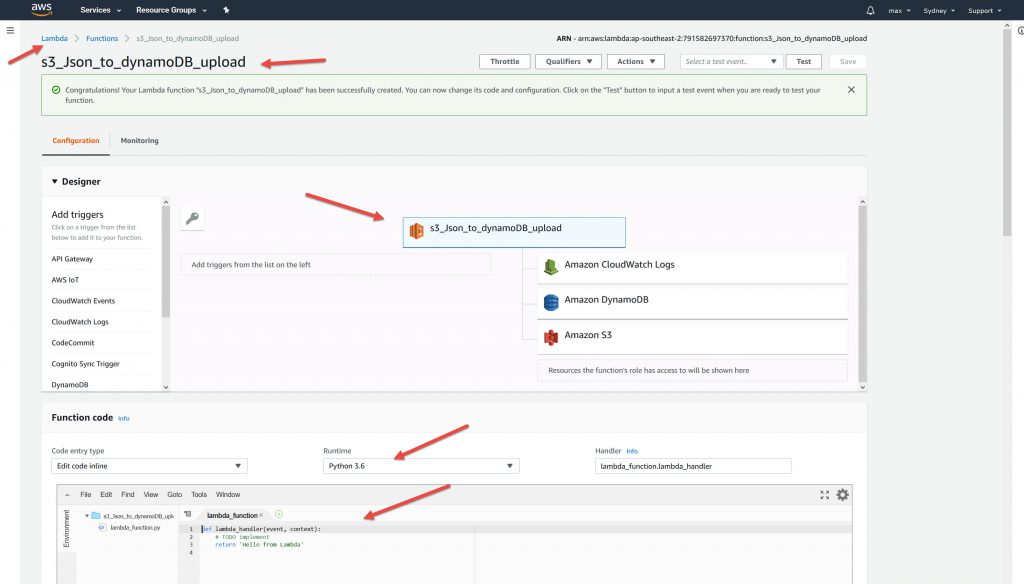Select the Amazon DynamoDB resource icon
This screenshot has width=1024, height=584.
point(550,301)
